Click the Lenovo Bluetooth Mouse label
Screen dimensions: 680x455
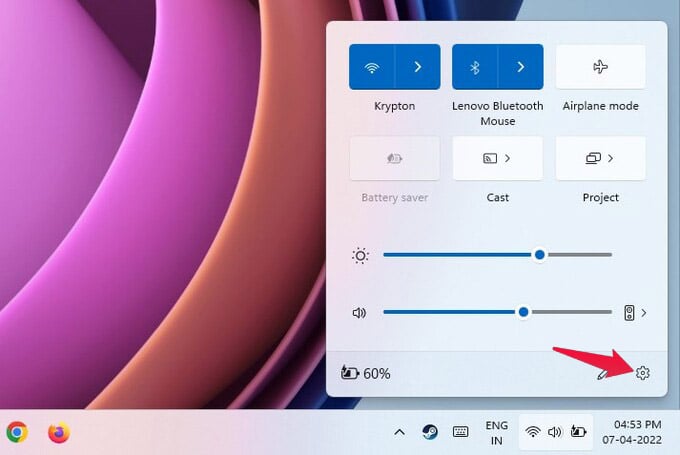[497, 113]
